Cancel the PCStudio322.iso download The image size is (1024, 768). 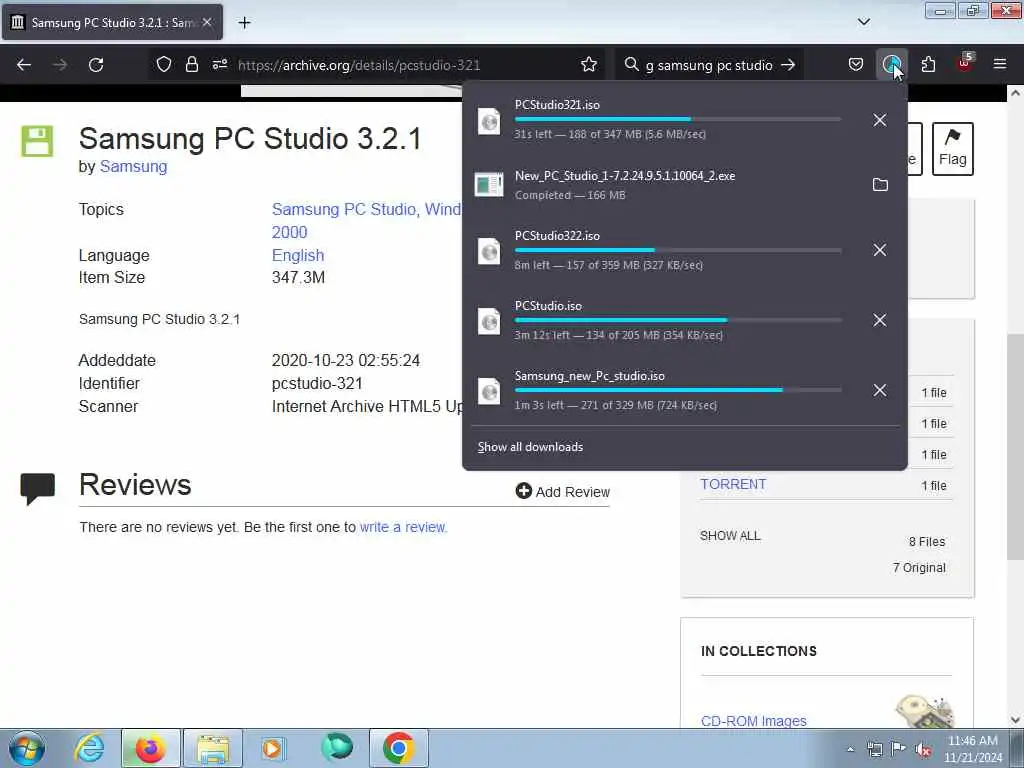click(x=880, y=250)
